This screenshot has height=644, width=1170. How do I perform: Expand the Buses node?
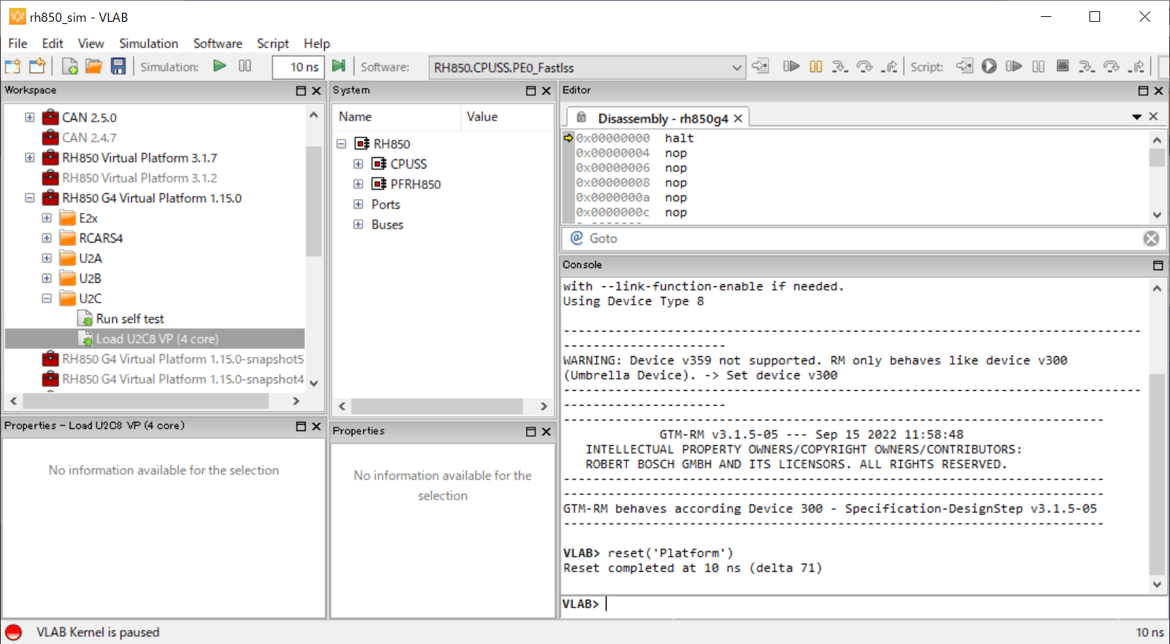tap(358, 225)
